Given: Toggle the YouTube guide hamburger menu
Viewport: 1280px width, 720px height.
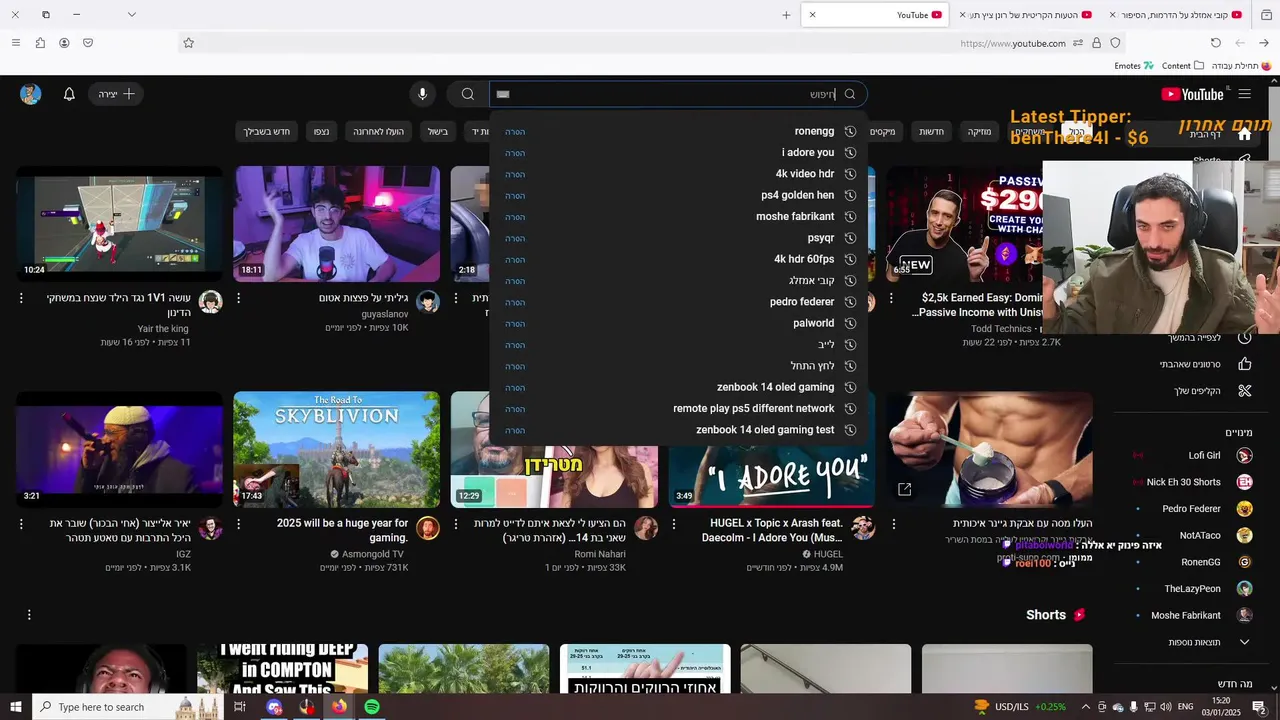Looking at the screenshot, I should [x=1244, y=94].
